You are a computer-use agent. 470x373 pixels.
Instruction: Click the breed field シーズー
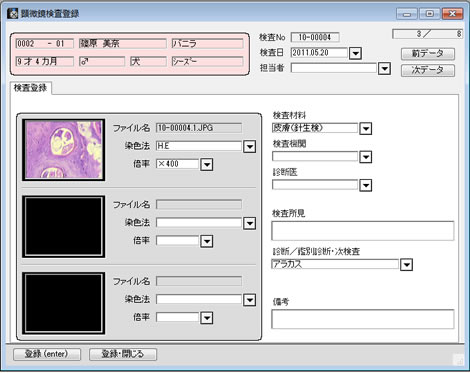tap(207, 61)
